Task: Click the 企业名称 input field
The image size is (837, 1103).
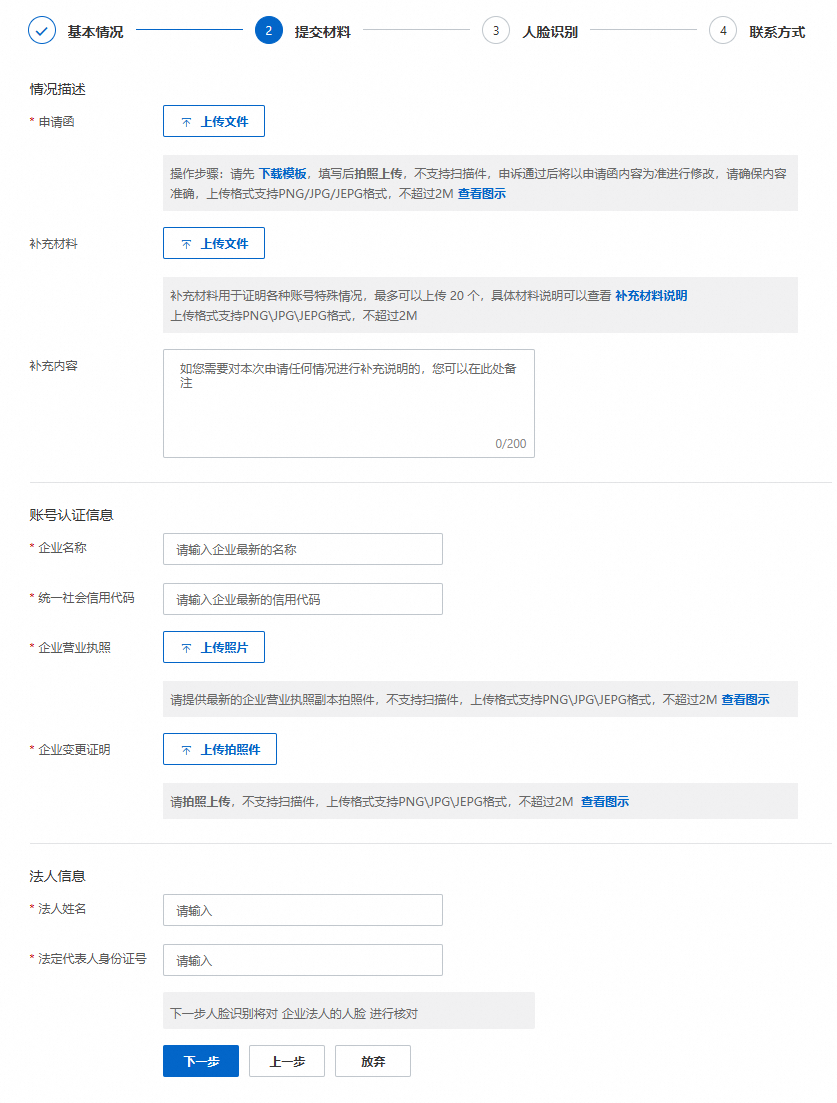Action: pyautogui.click(x=302, y=549)
